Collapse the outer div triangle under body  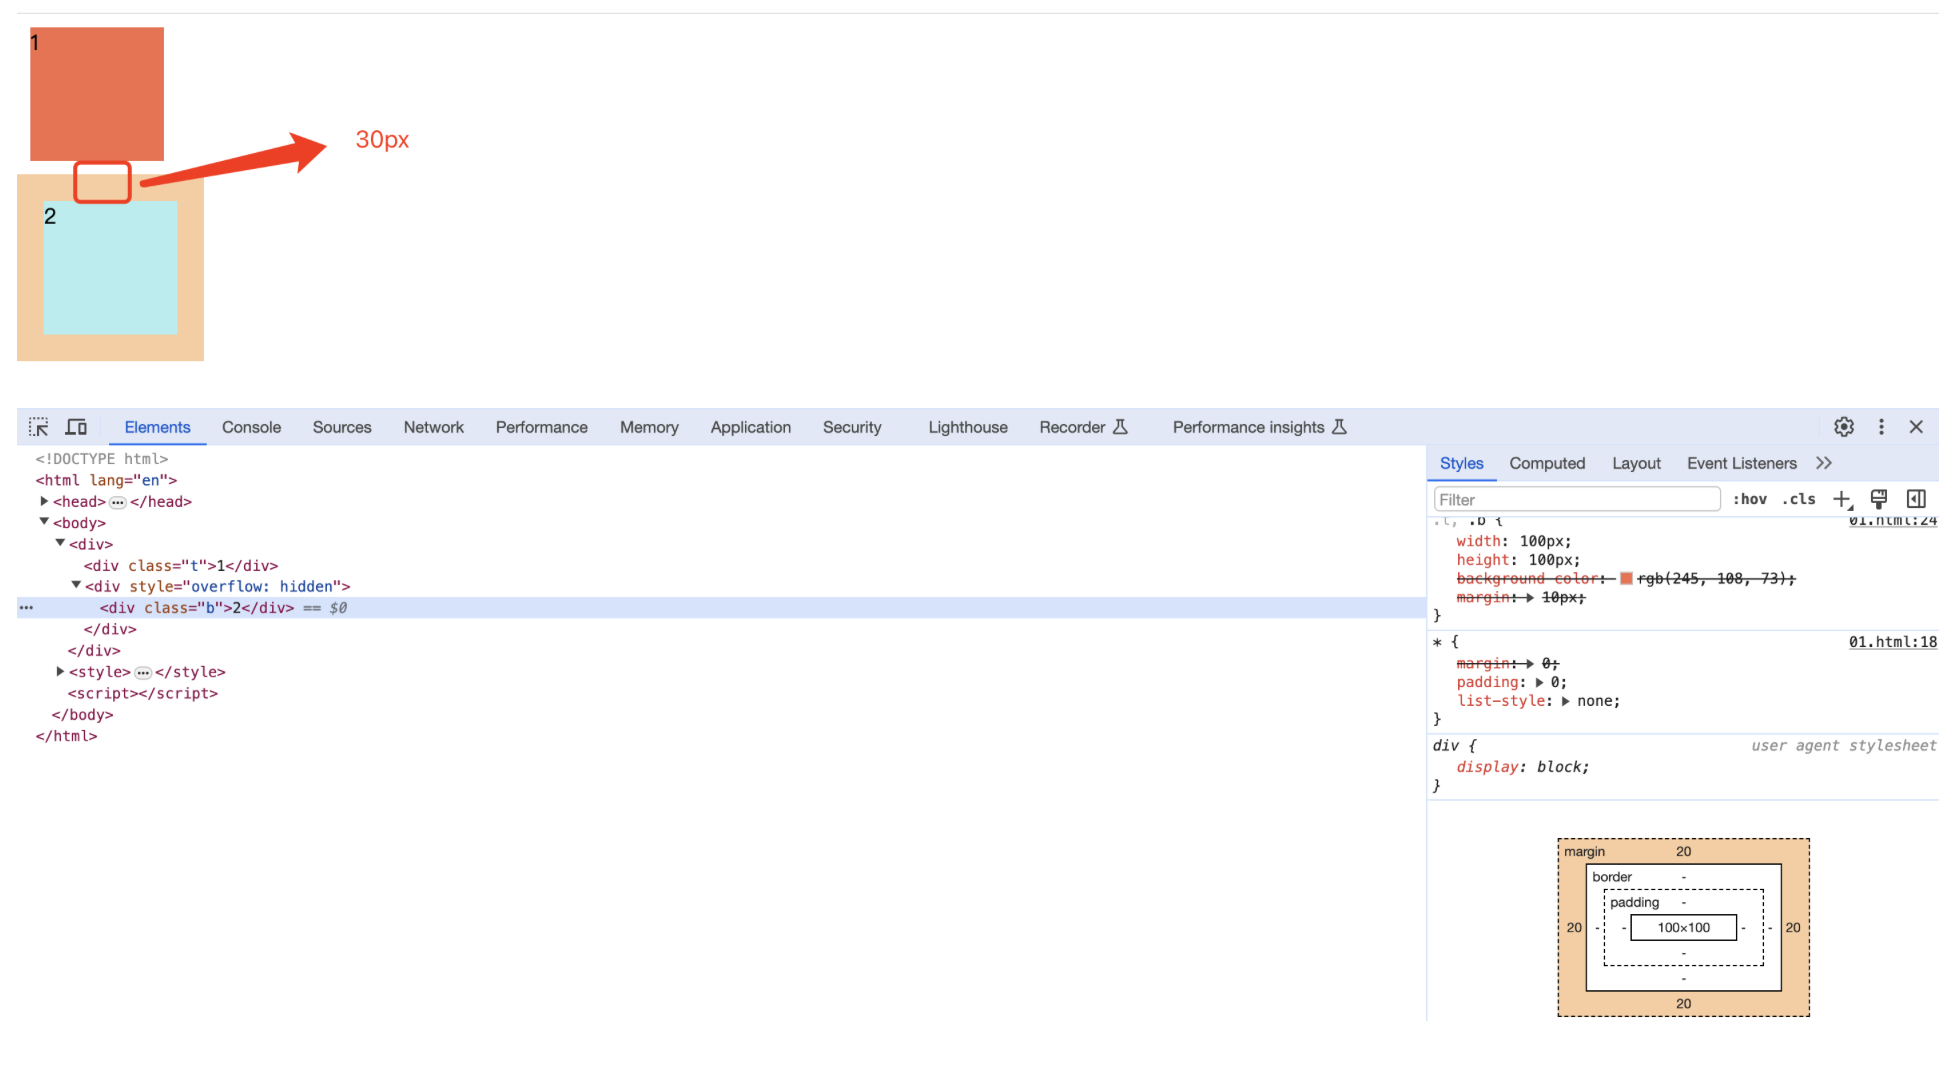(60, 543)
